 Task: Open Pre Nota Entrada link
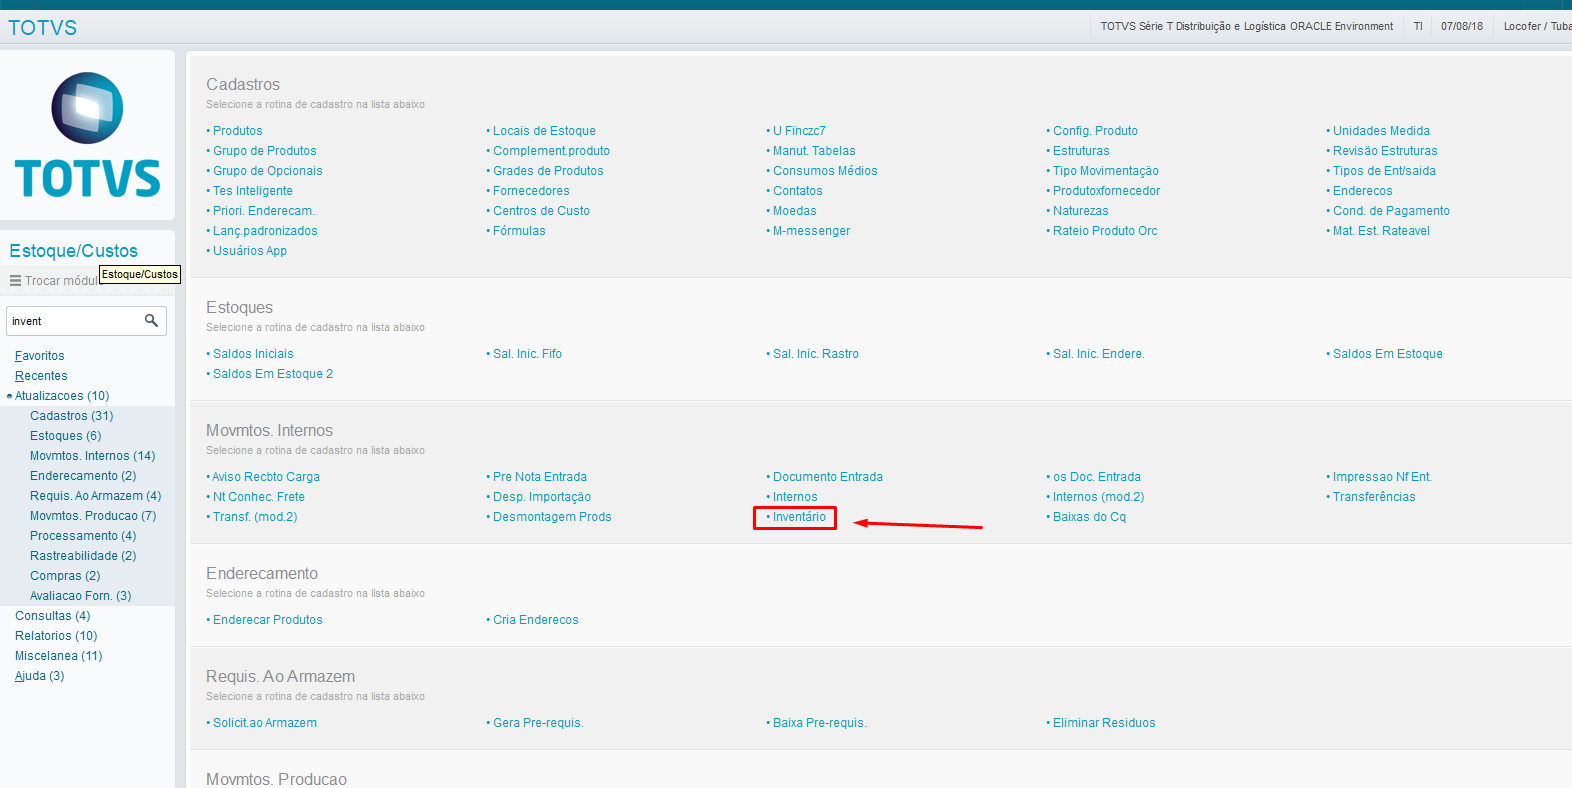540,477
